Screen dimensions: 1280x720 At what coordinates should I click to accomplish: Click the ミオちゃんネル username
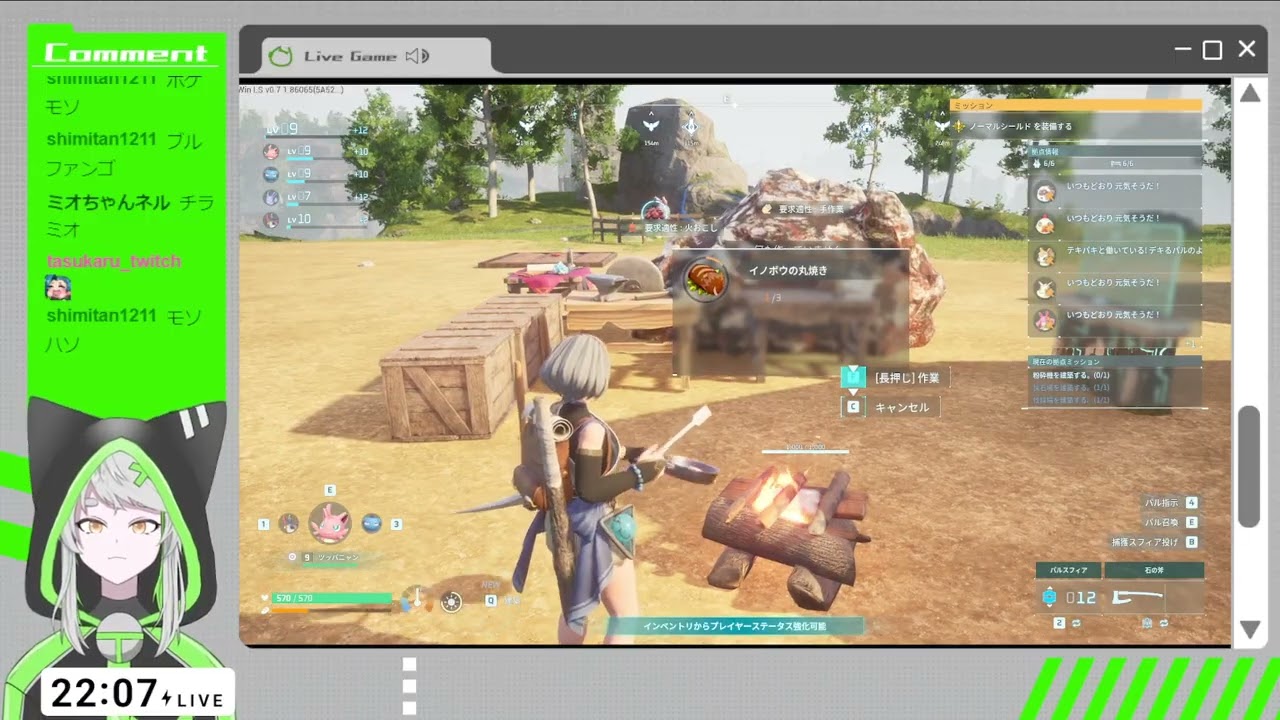point(108,202)
